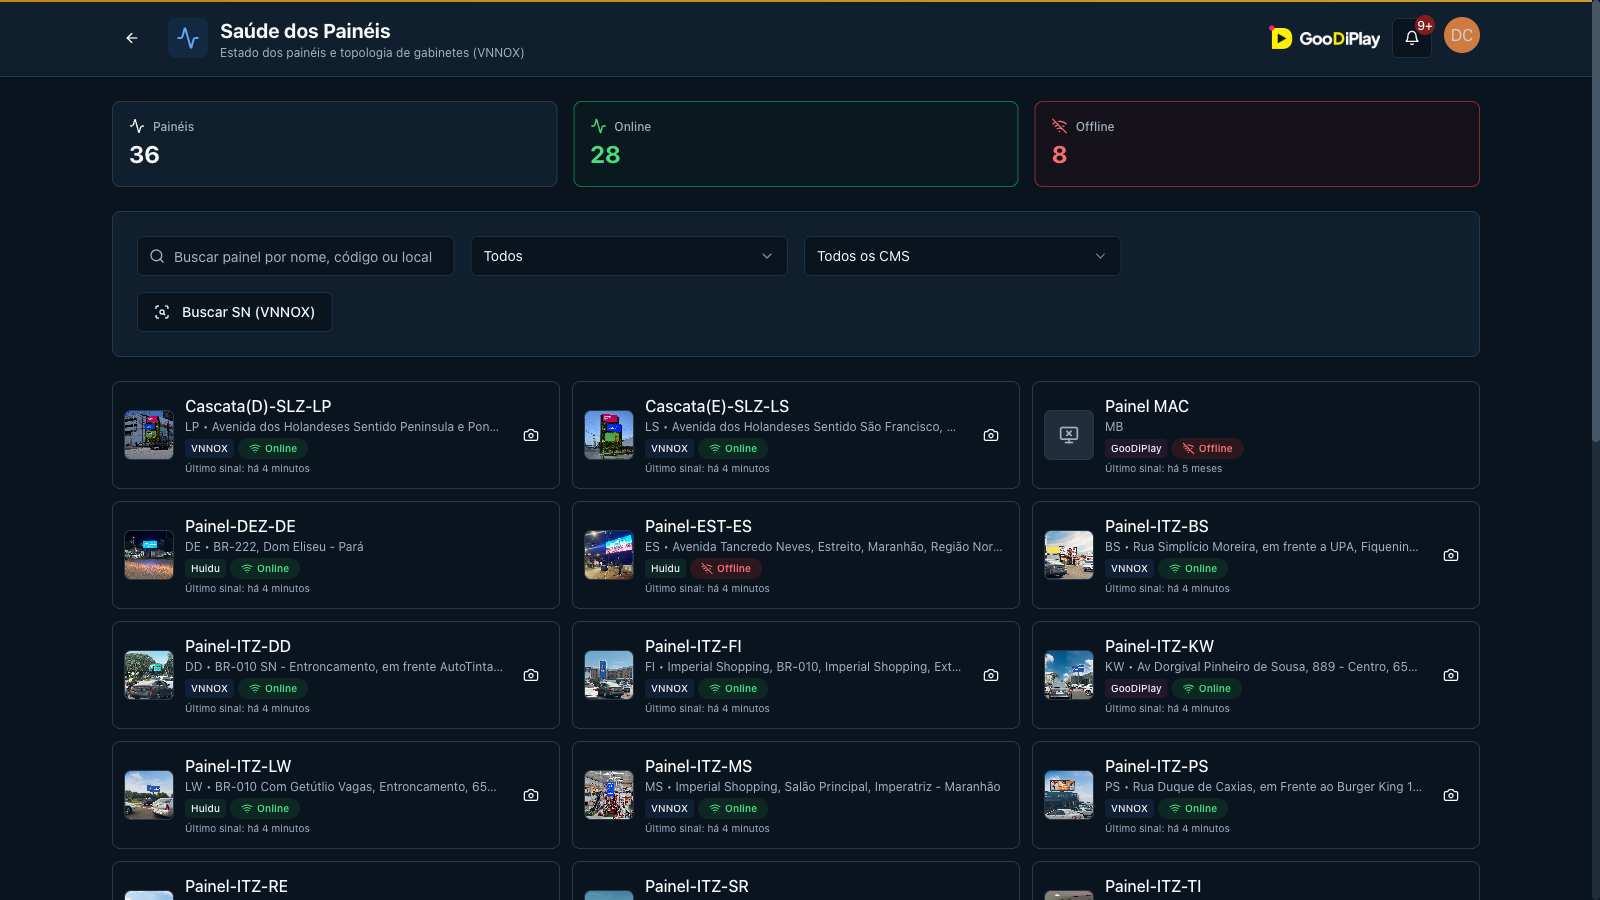
Task: Click Offline badge on Painel-EST-ES
Action: click(726, 568)
